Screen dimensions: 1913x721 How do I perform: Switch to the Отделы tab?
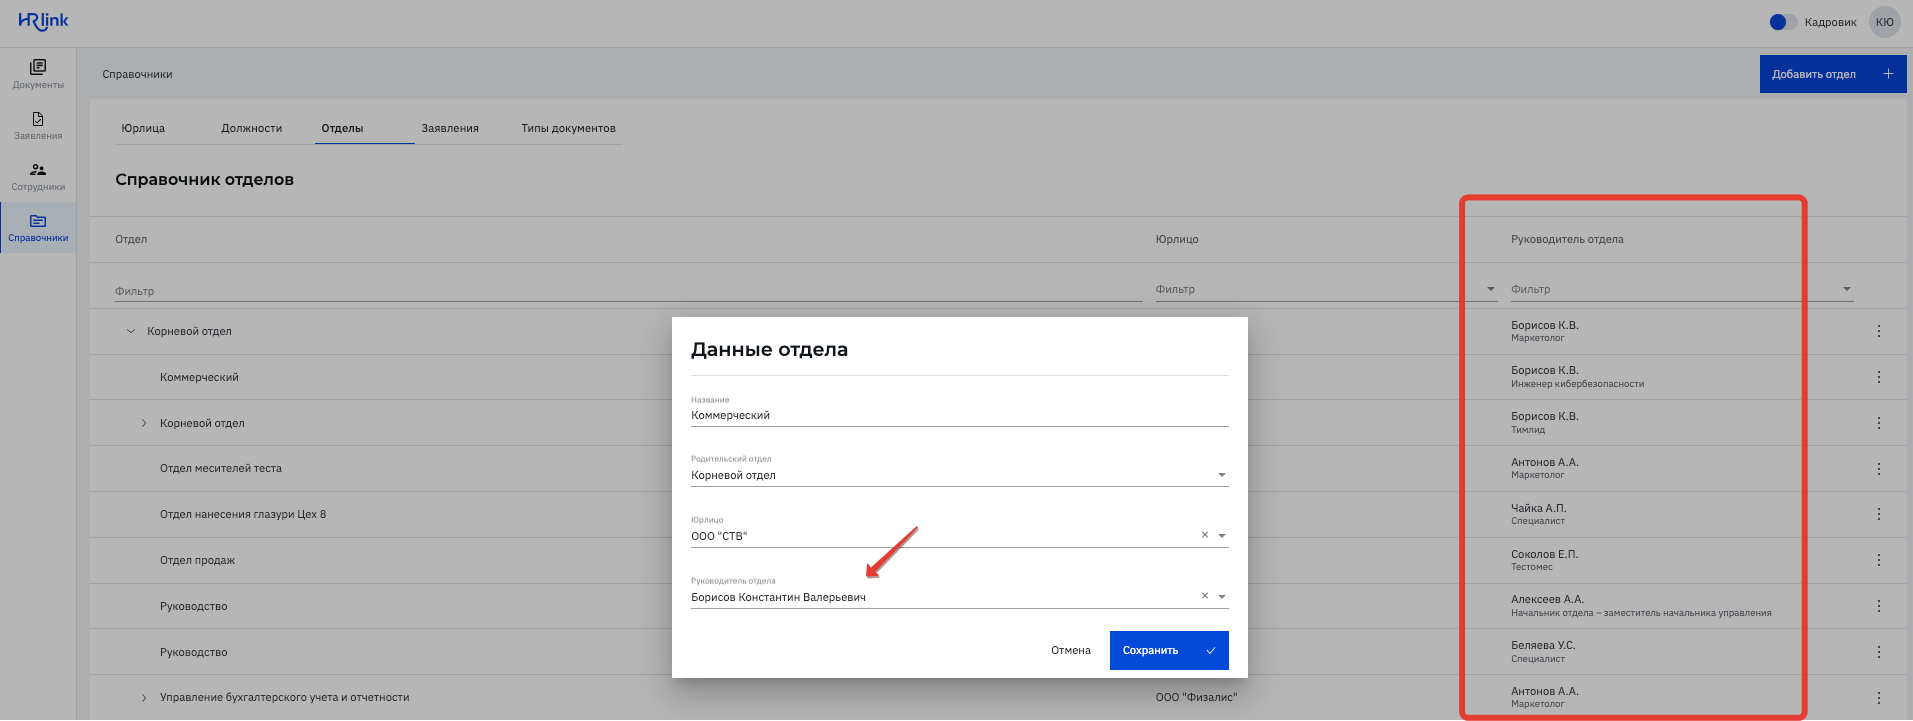point(342,128)
